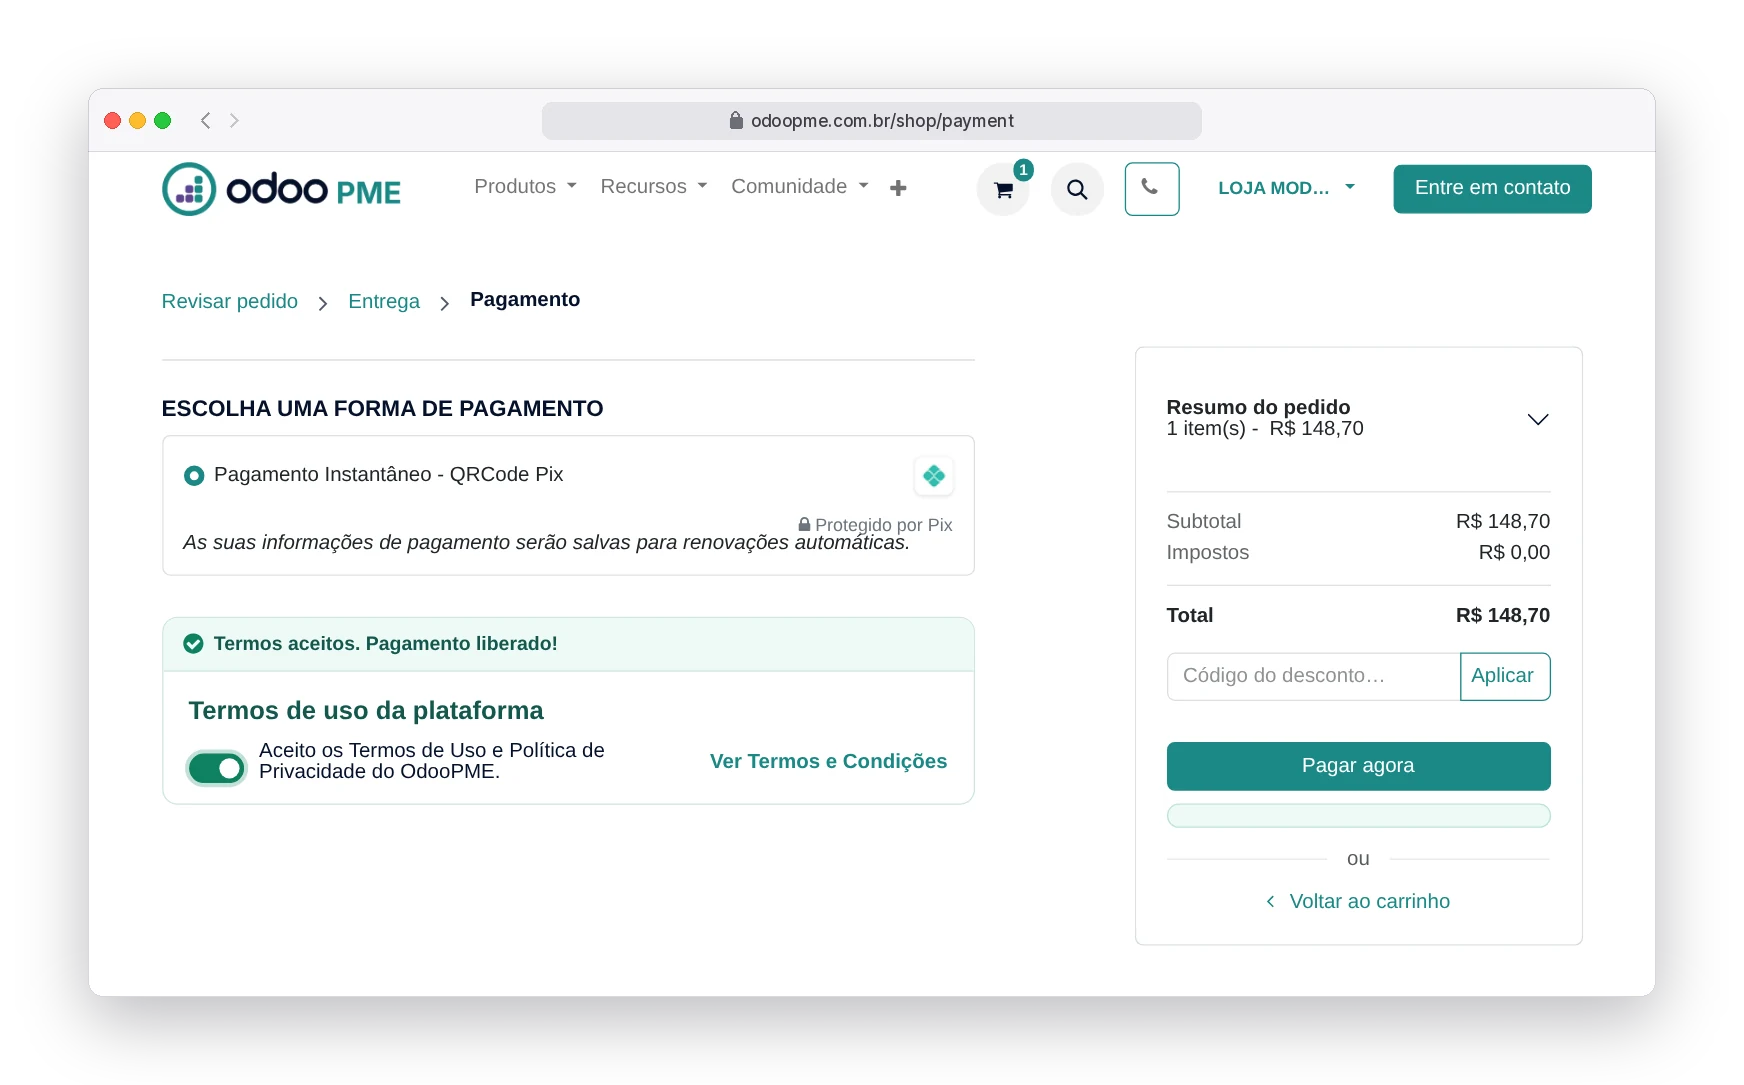
Task: Open the Comunidade dropdown menu
Action: [x=800, y=187]
